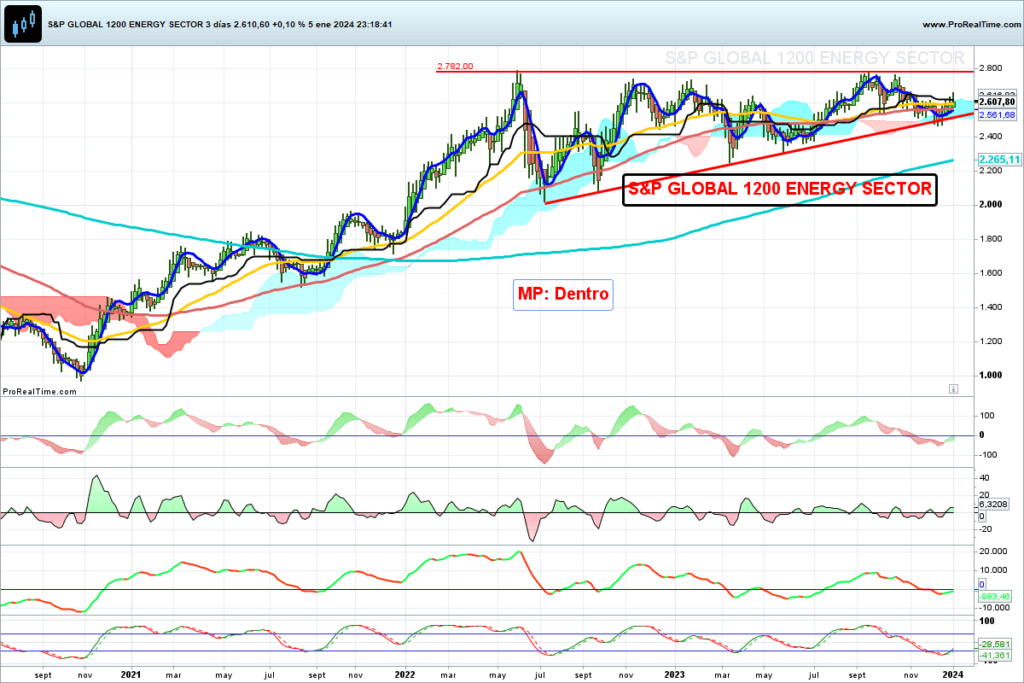1024x683 pixels.
Task: Click the cyan moving average label 2.265,11
Action: click(999, 159)
